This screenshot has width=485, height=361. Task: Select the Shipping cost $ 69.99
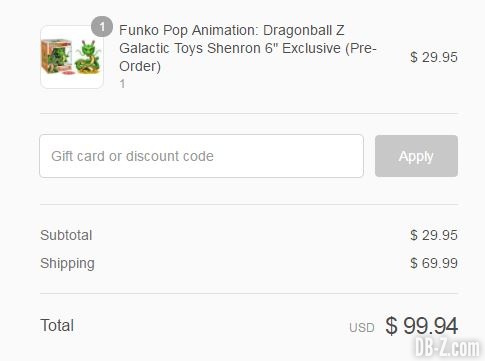tap(434, 263)
